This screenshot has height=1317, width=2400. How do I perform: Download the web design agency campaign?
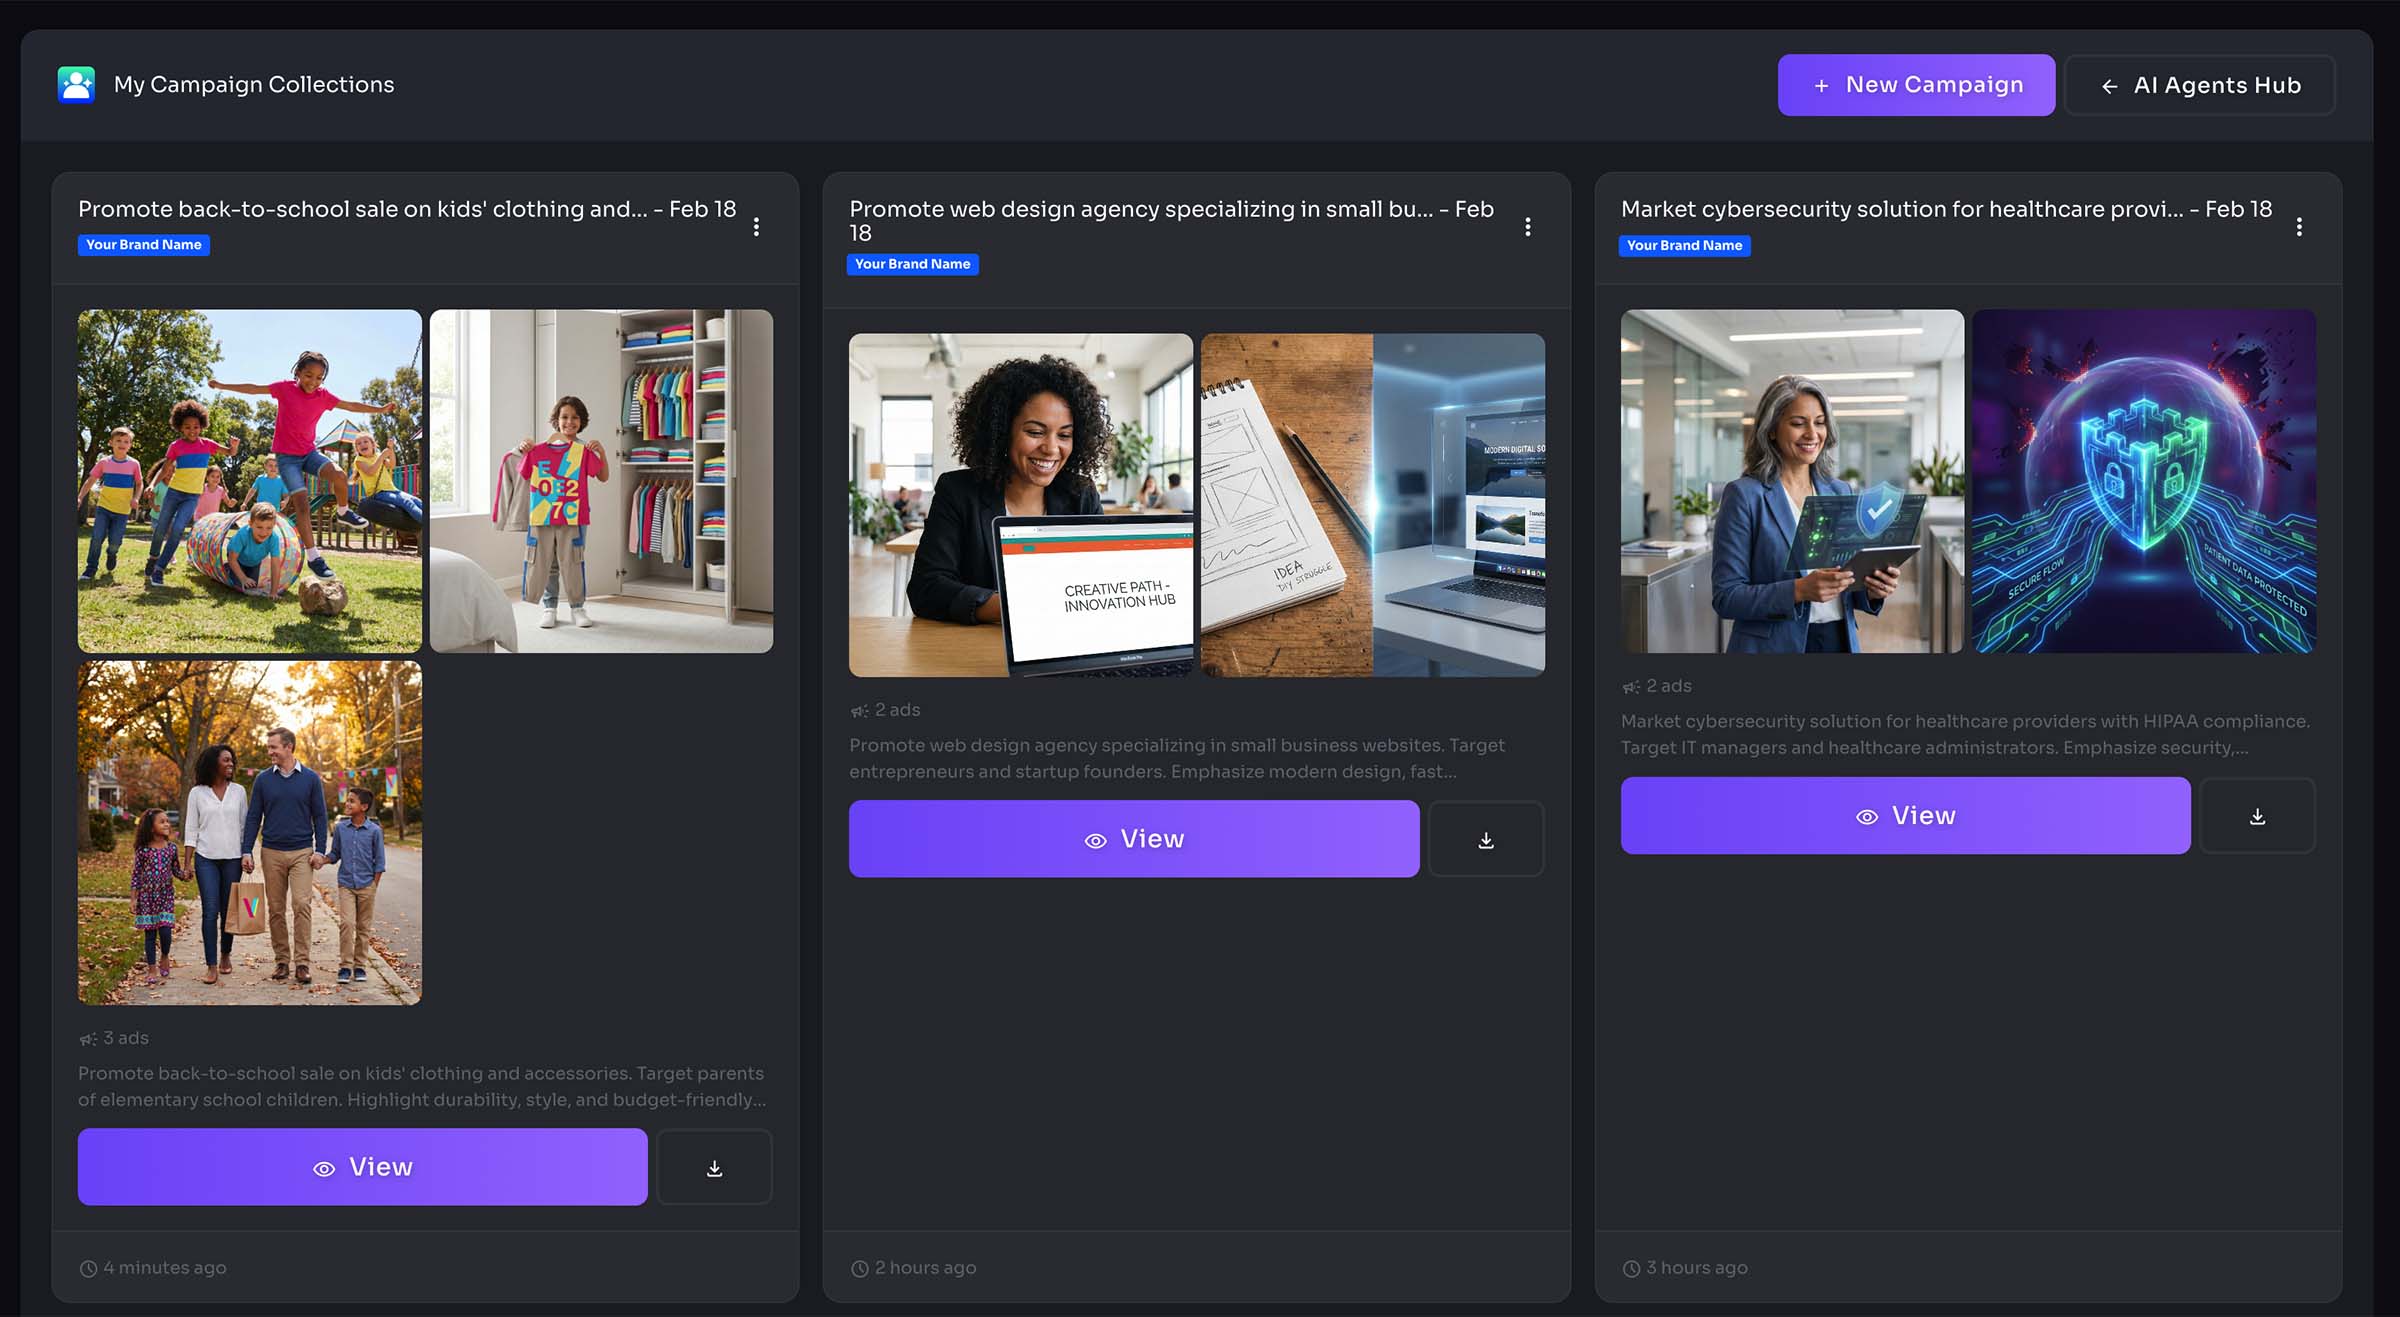1486,840
